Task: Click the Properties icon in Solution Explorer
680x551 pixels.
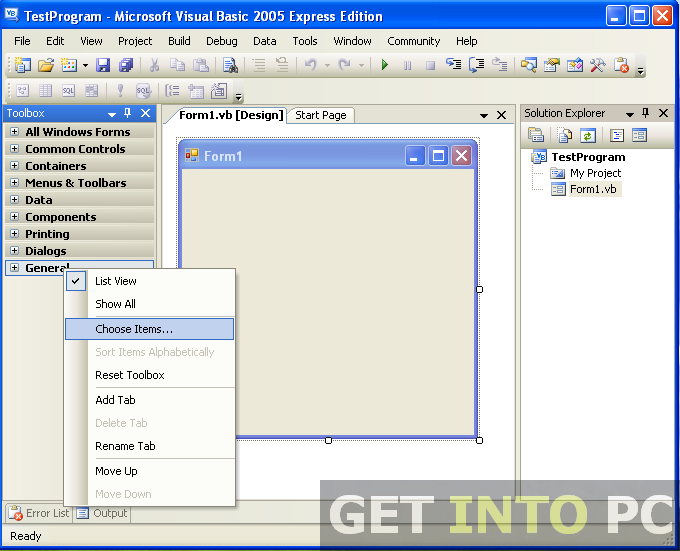Action: coord(537,135)
